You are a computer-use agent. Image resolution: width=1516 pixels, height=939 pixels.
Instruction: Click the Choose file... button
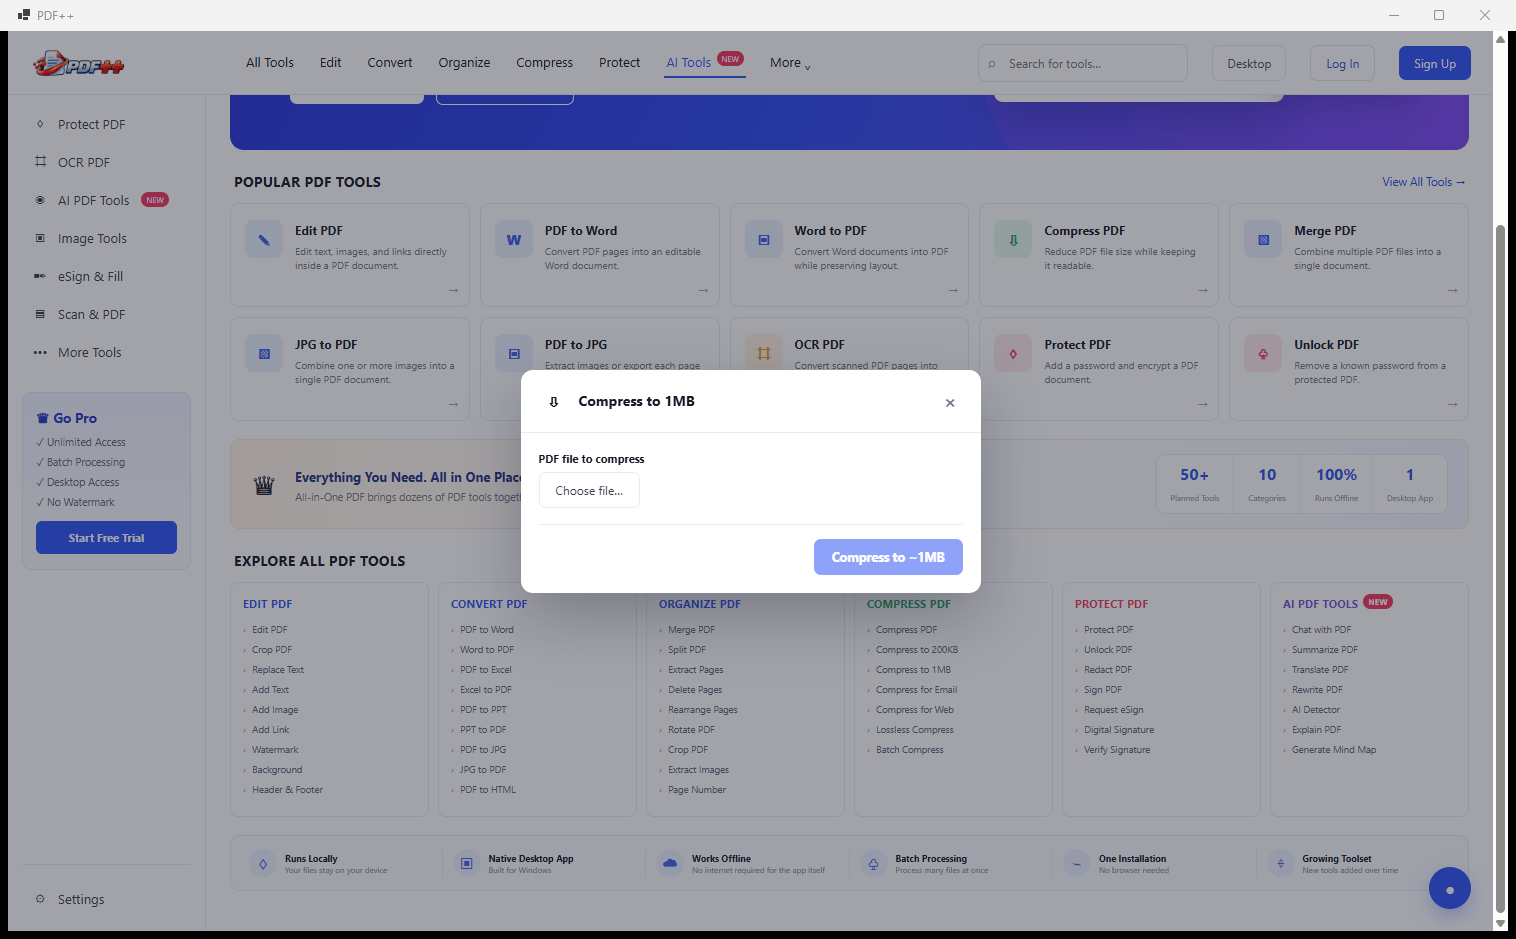click(589, 491)
